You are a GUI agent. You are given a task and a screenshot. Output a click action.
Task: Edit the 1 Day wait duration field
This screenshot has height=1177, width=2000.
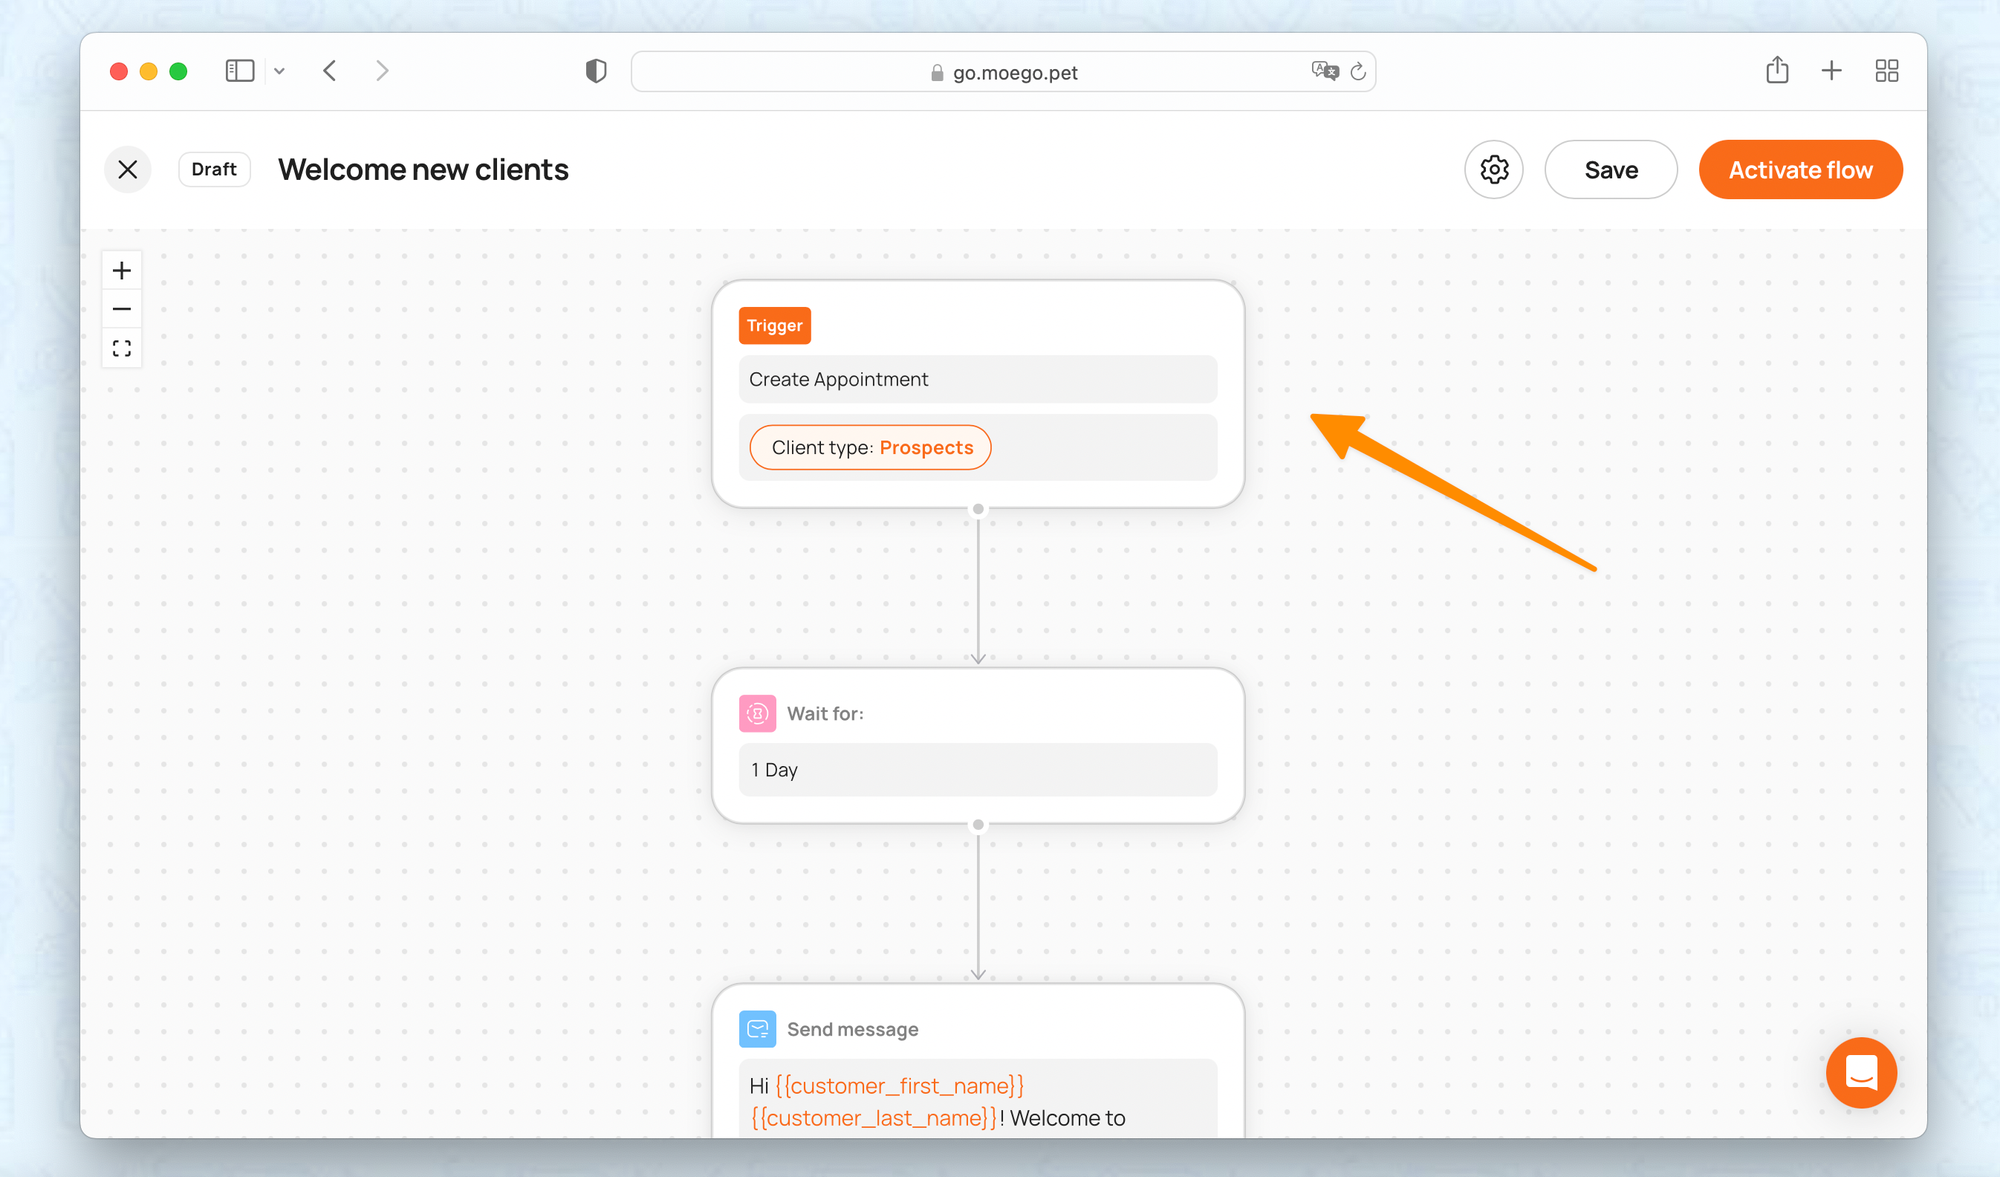pos(977,770)
